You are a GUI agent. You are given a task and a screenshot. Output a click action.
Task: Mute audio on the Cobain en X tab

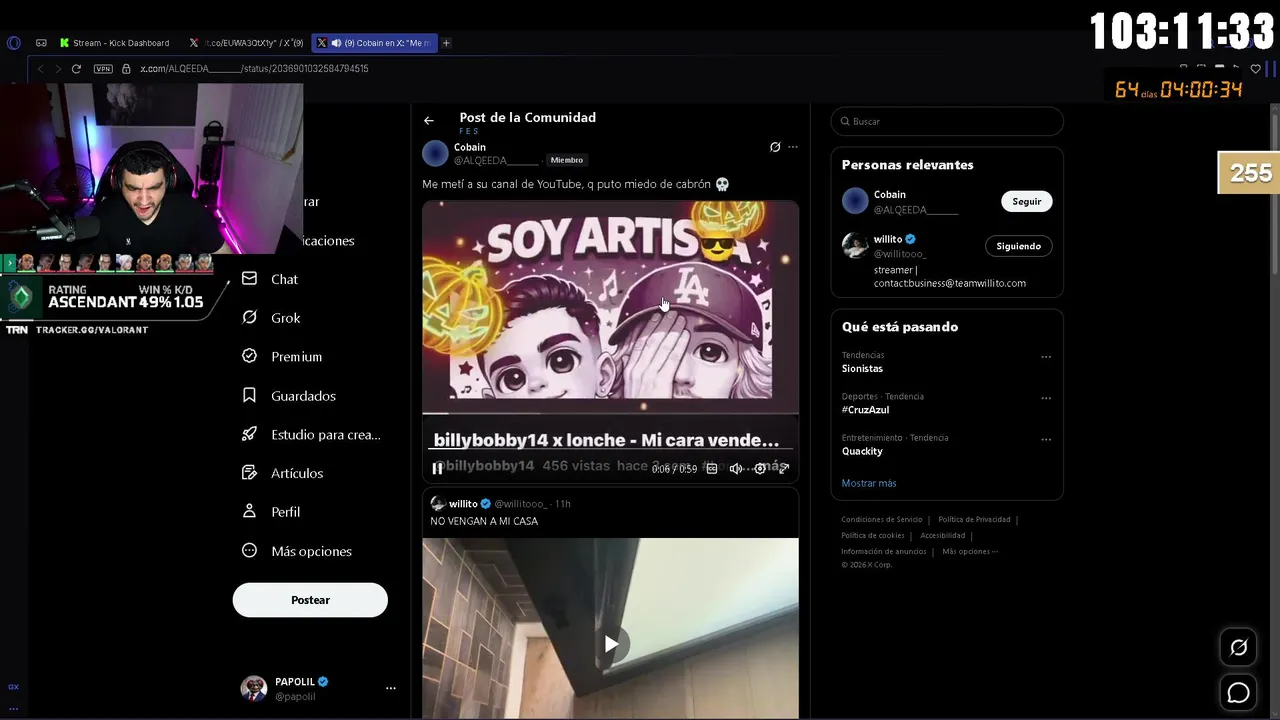336,43
